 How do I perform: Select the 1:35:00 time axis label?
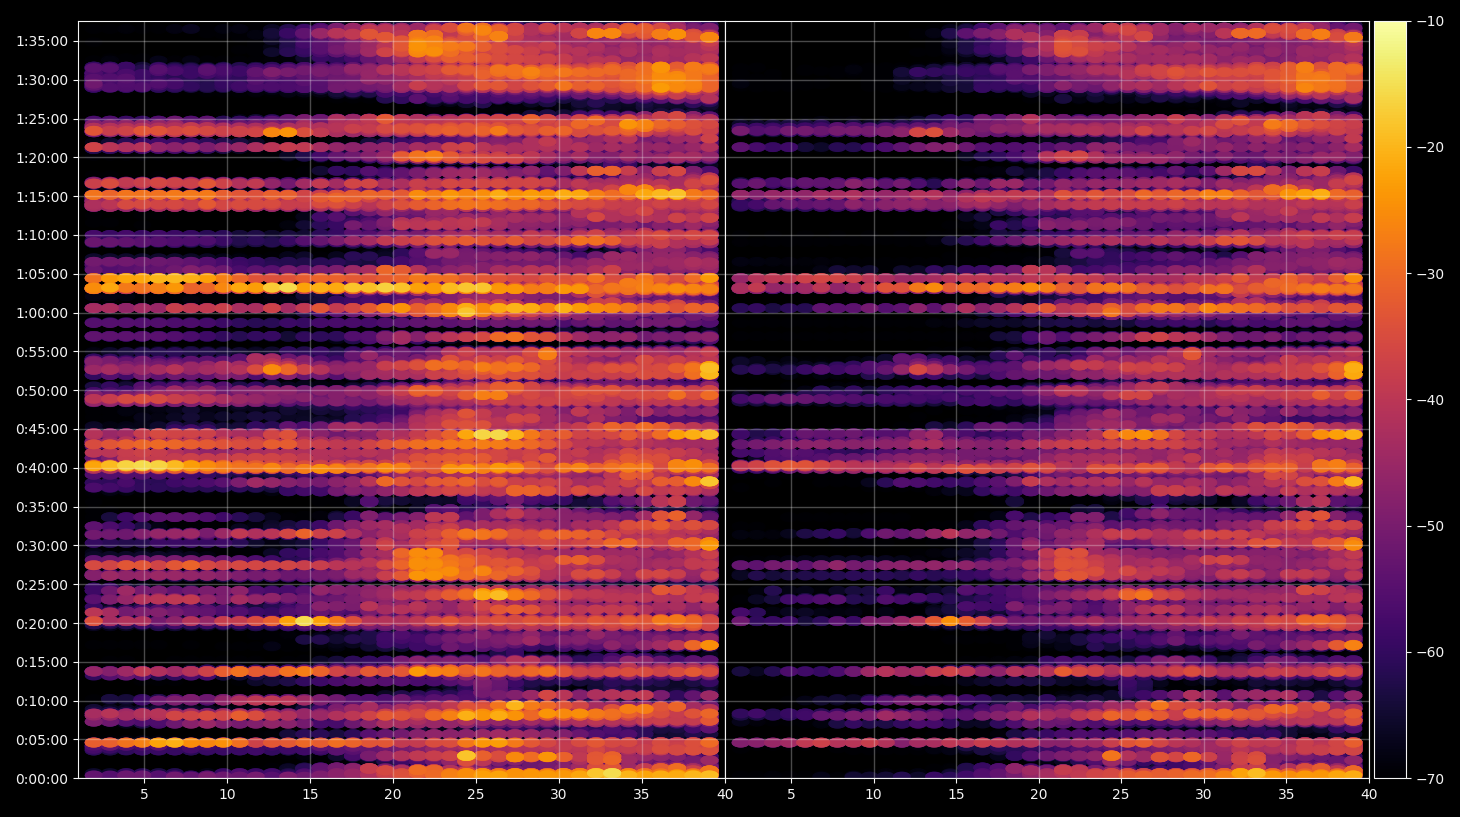[42, 41]
